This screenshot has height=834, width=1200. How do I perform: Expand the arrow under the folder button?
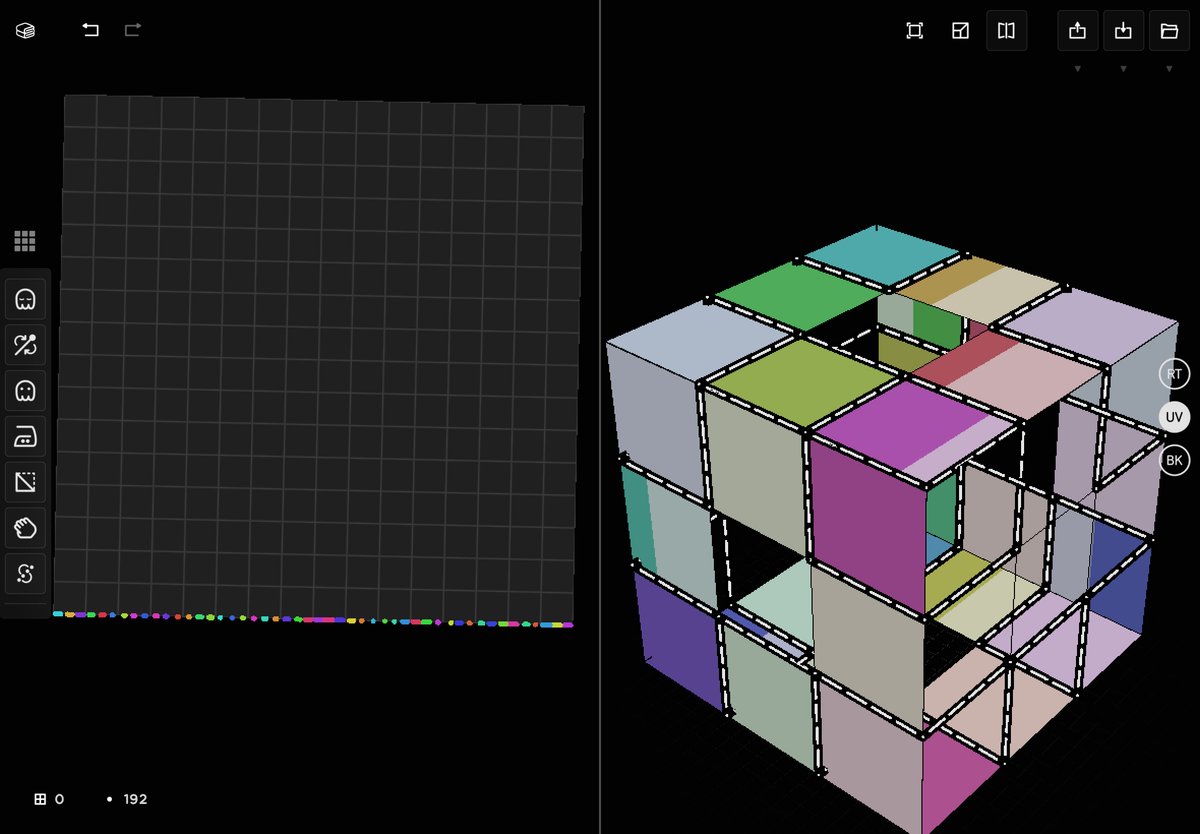tap(1169, 69)
